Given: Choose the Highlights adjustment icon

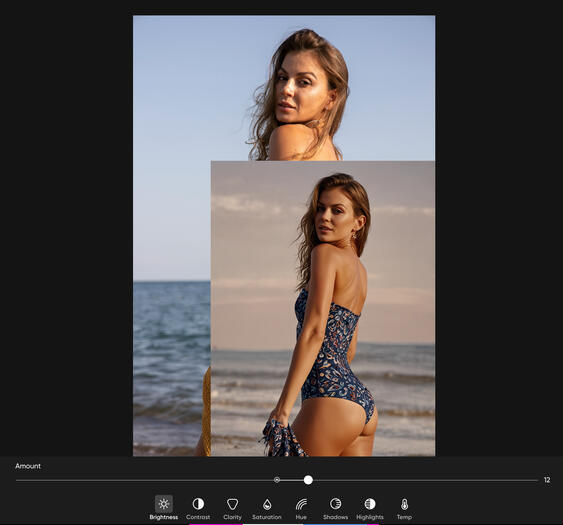Looking at the screenshot, I should coord(370,504).
